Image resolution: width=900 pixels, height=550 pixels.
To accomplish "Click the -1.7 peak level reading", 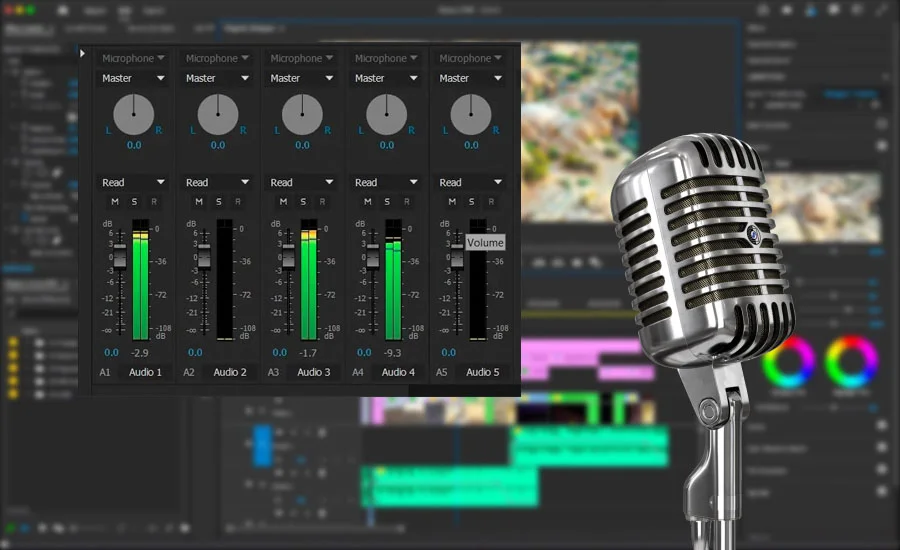I will [x=308, y=353].
